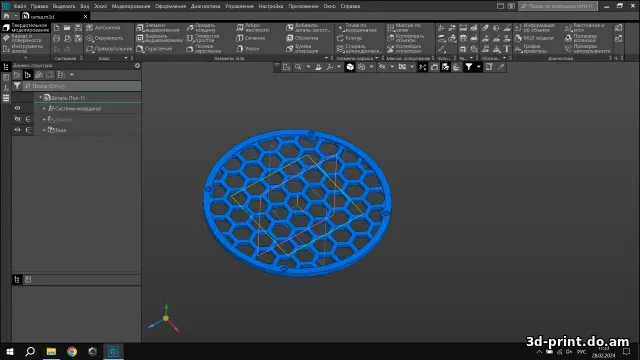Click Ребро жесткости rib tool
The height and width of the screenshot is (360, 640).
click(x=252, y=28)
